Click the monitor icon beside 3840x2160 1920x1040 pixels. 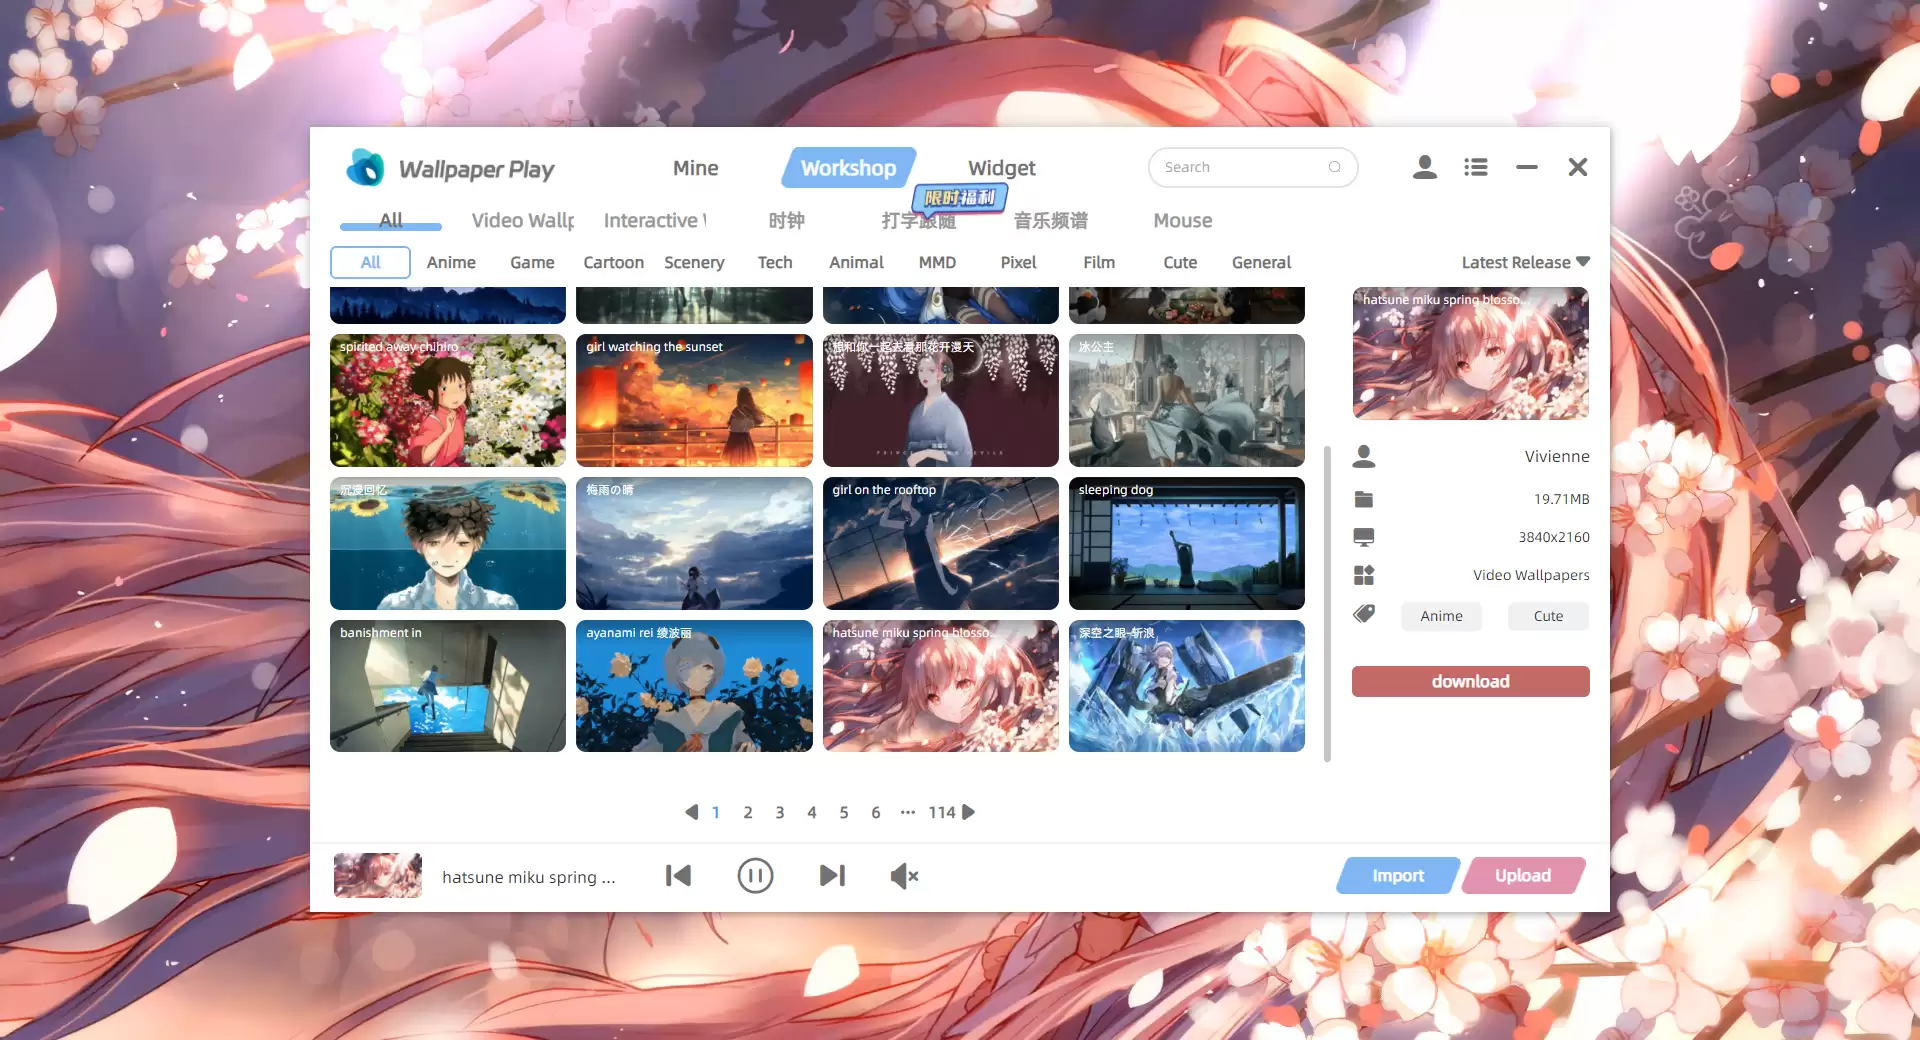click(1363, 537)
